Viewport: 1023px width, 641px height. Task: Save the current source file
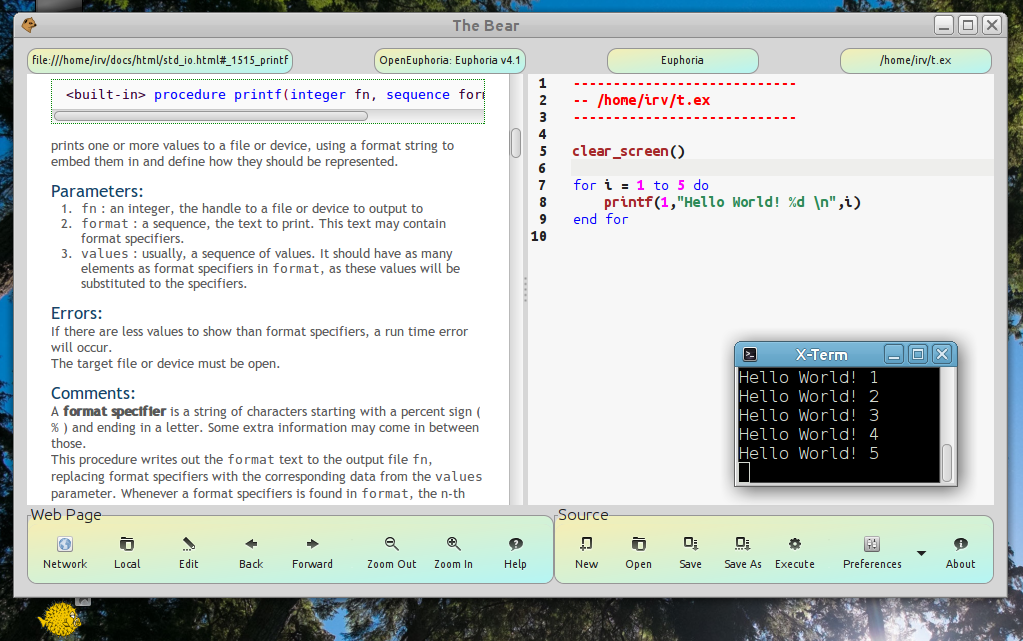(691, 545)
